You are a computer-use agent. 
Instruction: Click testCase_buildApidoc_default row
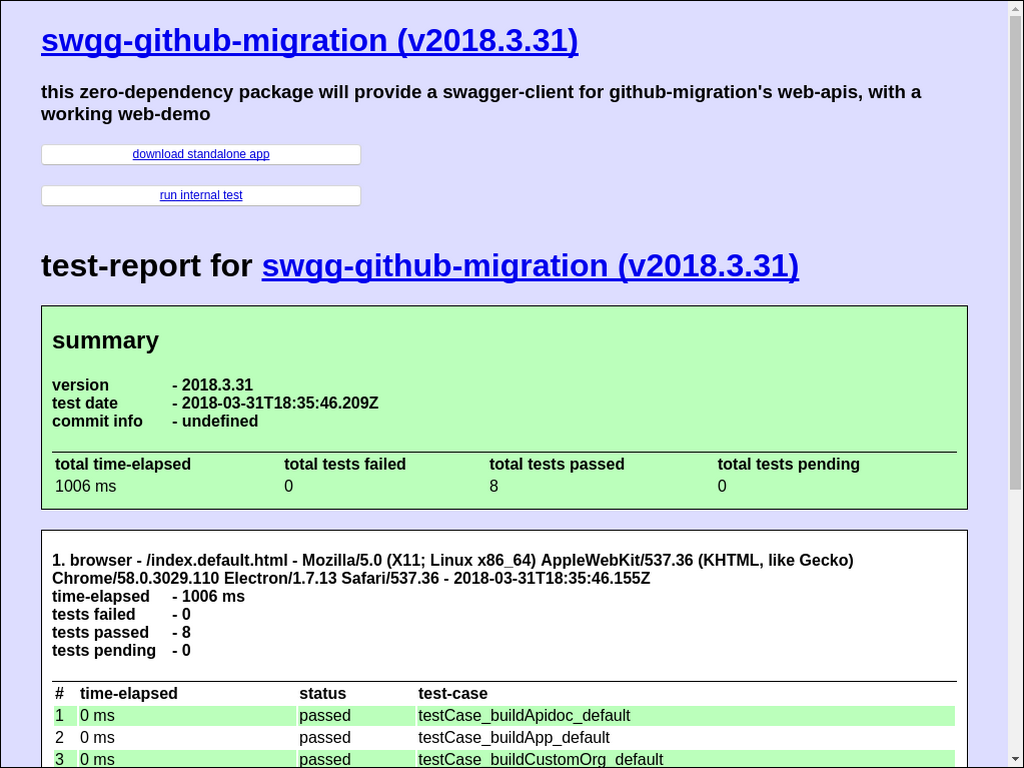point(504,716)
